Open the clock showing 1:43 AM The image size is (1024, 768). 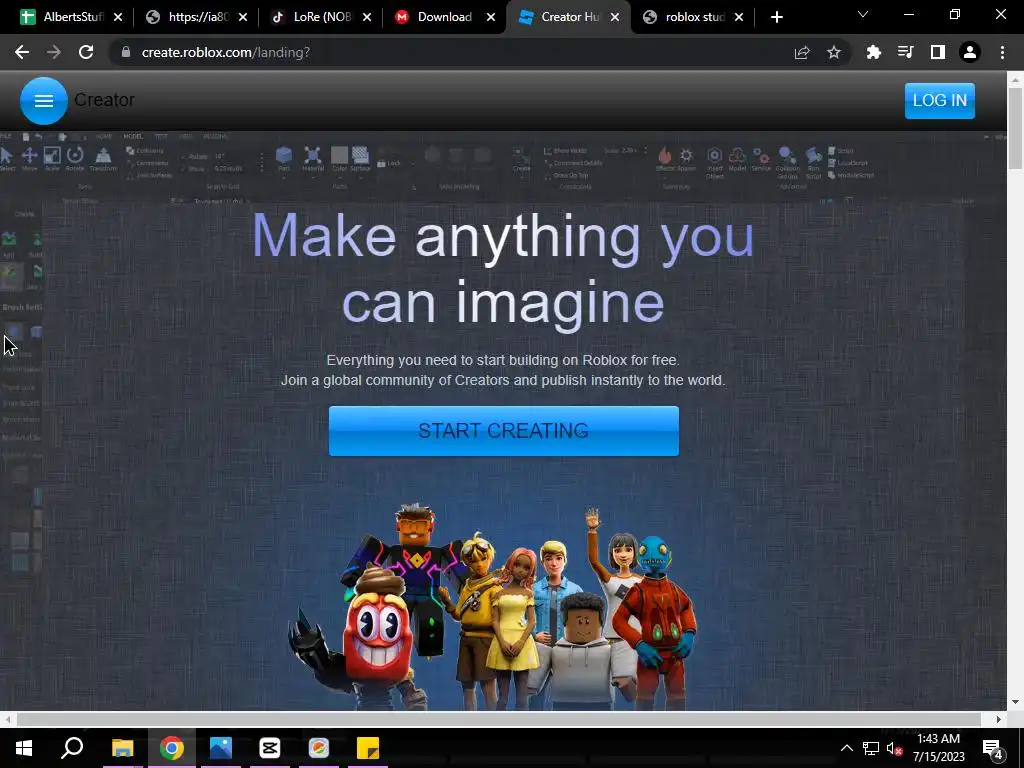[x=938, y=748]
